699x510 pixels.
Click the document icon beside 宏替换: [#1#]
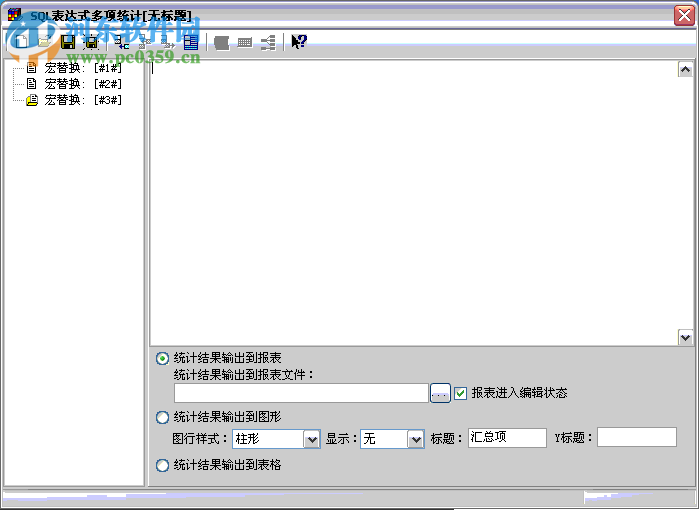tap(32, 68)
